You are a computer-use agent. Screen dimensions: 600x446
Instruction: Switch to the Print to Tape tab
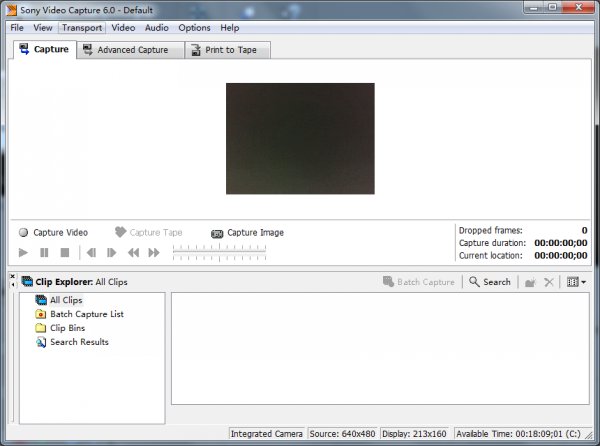228,50
